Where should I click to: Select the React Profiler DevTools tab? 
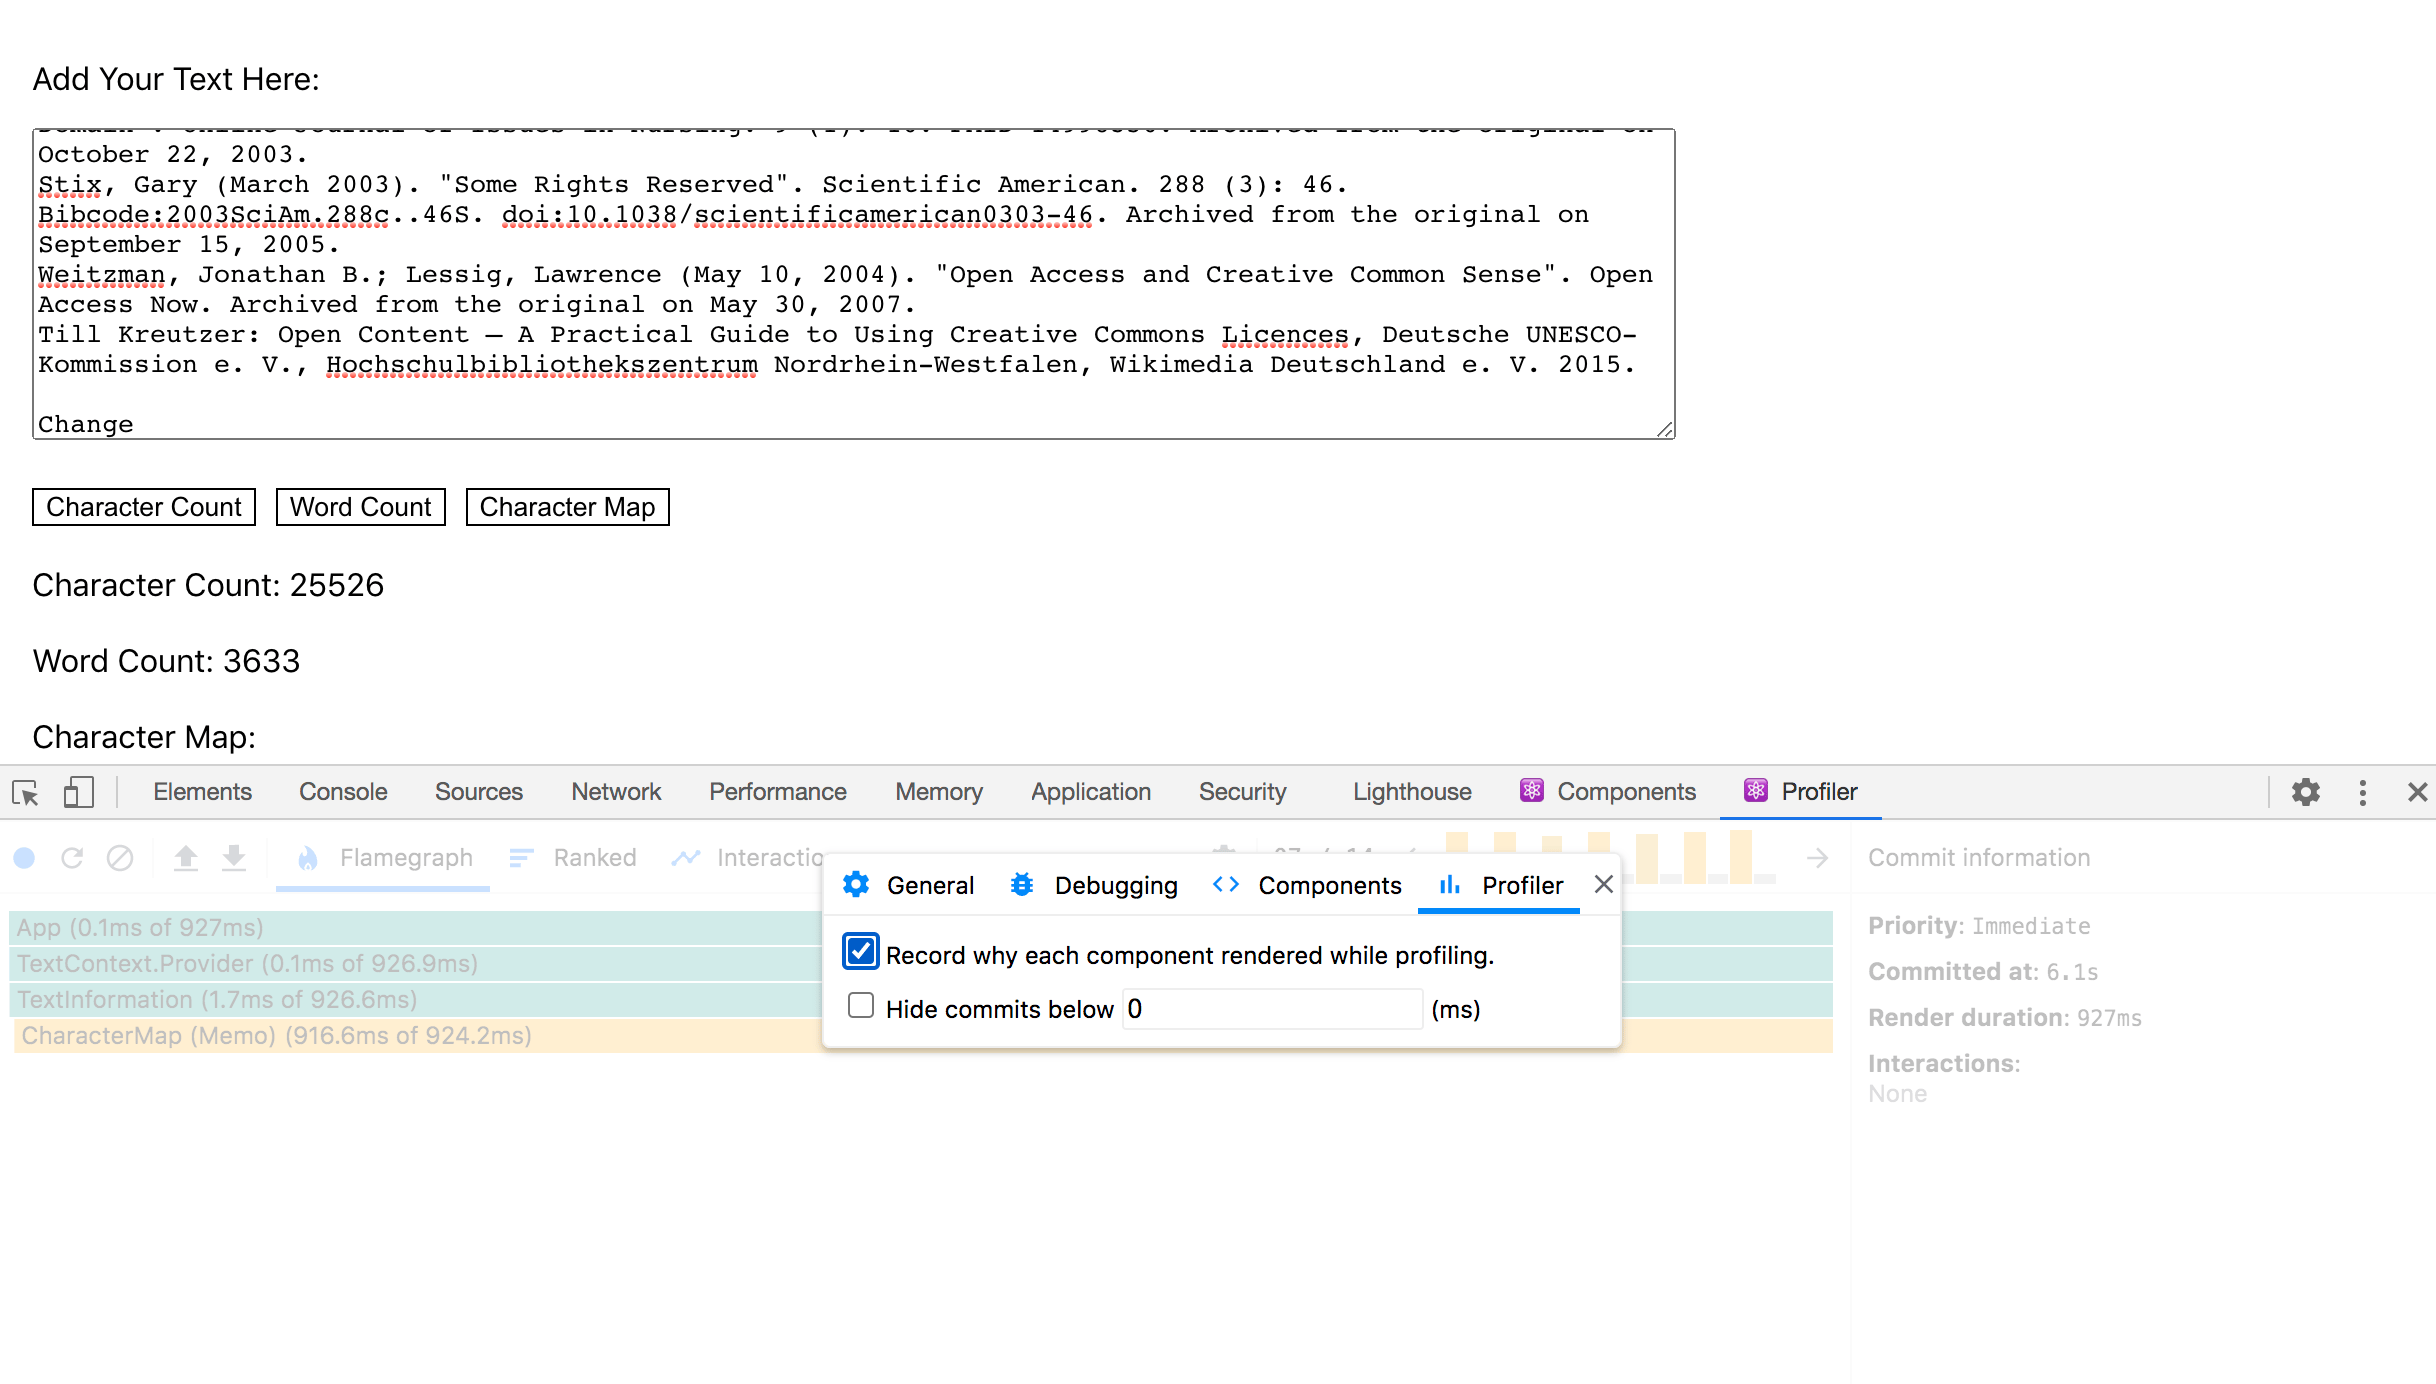[x=1800, y=792]
